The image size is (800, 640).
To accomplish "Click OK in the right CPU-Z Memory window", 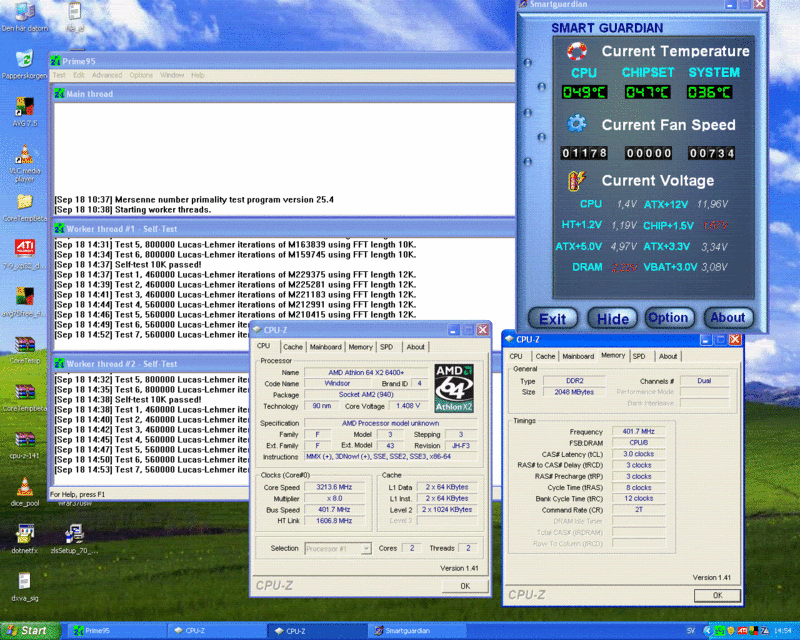I will point(717,596).
